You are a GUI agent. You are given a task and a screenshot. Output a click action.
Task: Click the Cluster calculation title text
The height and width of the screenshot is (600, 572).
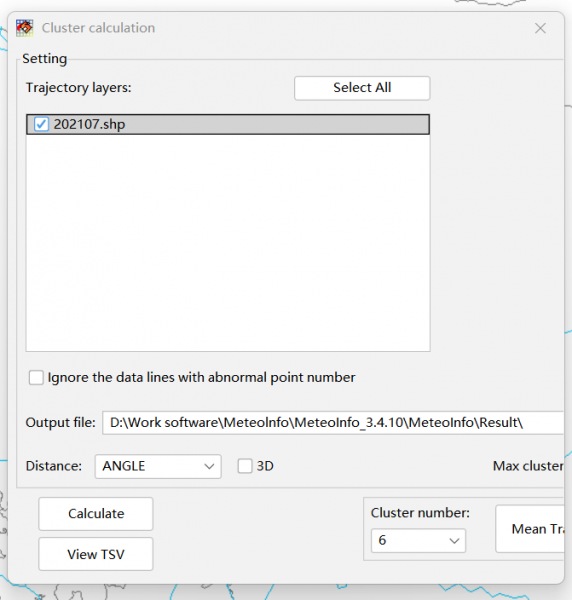(98, 28)
